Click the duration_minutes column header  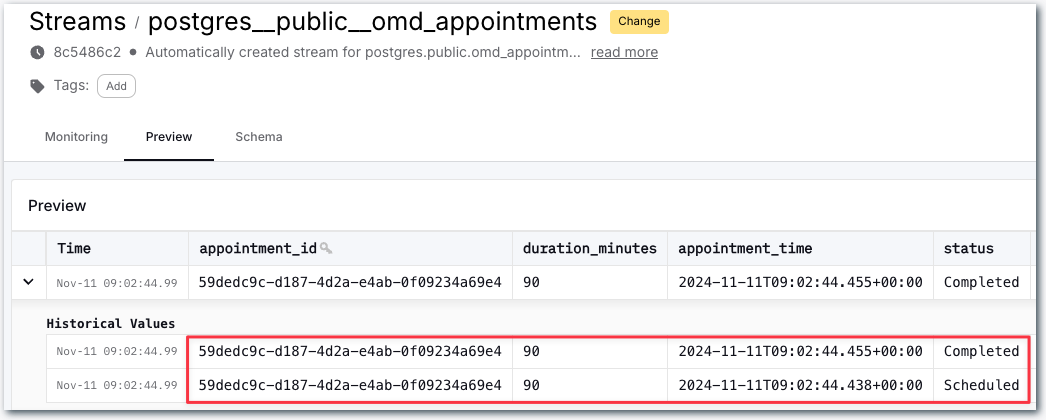(x=590, y=248)
